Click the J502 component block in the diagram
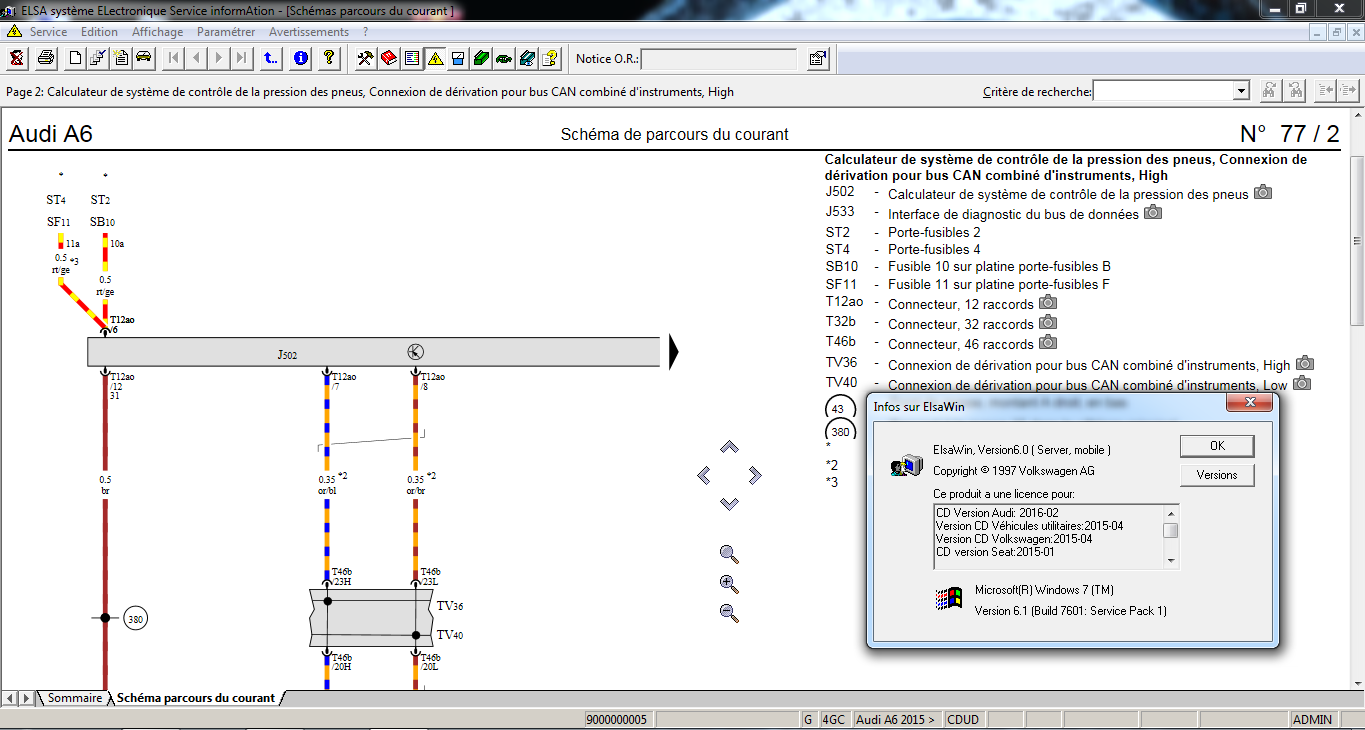 (x=374, y=352)
